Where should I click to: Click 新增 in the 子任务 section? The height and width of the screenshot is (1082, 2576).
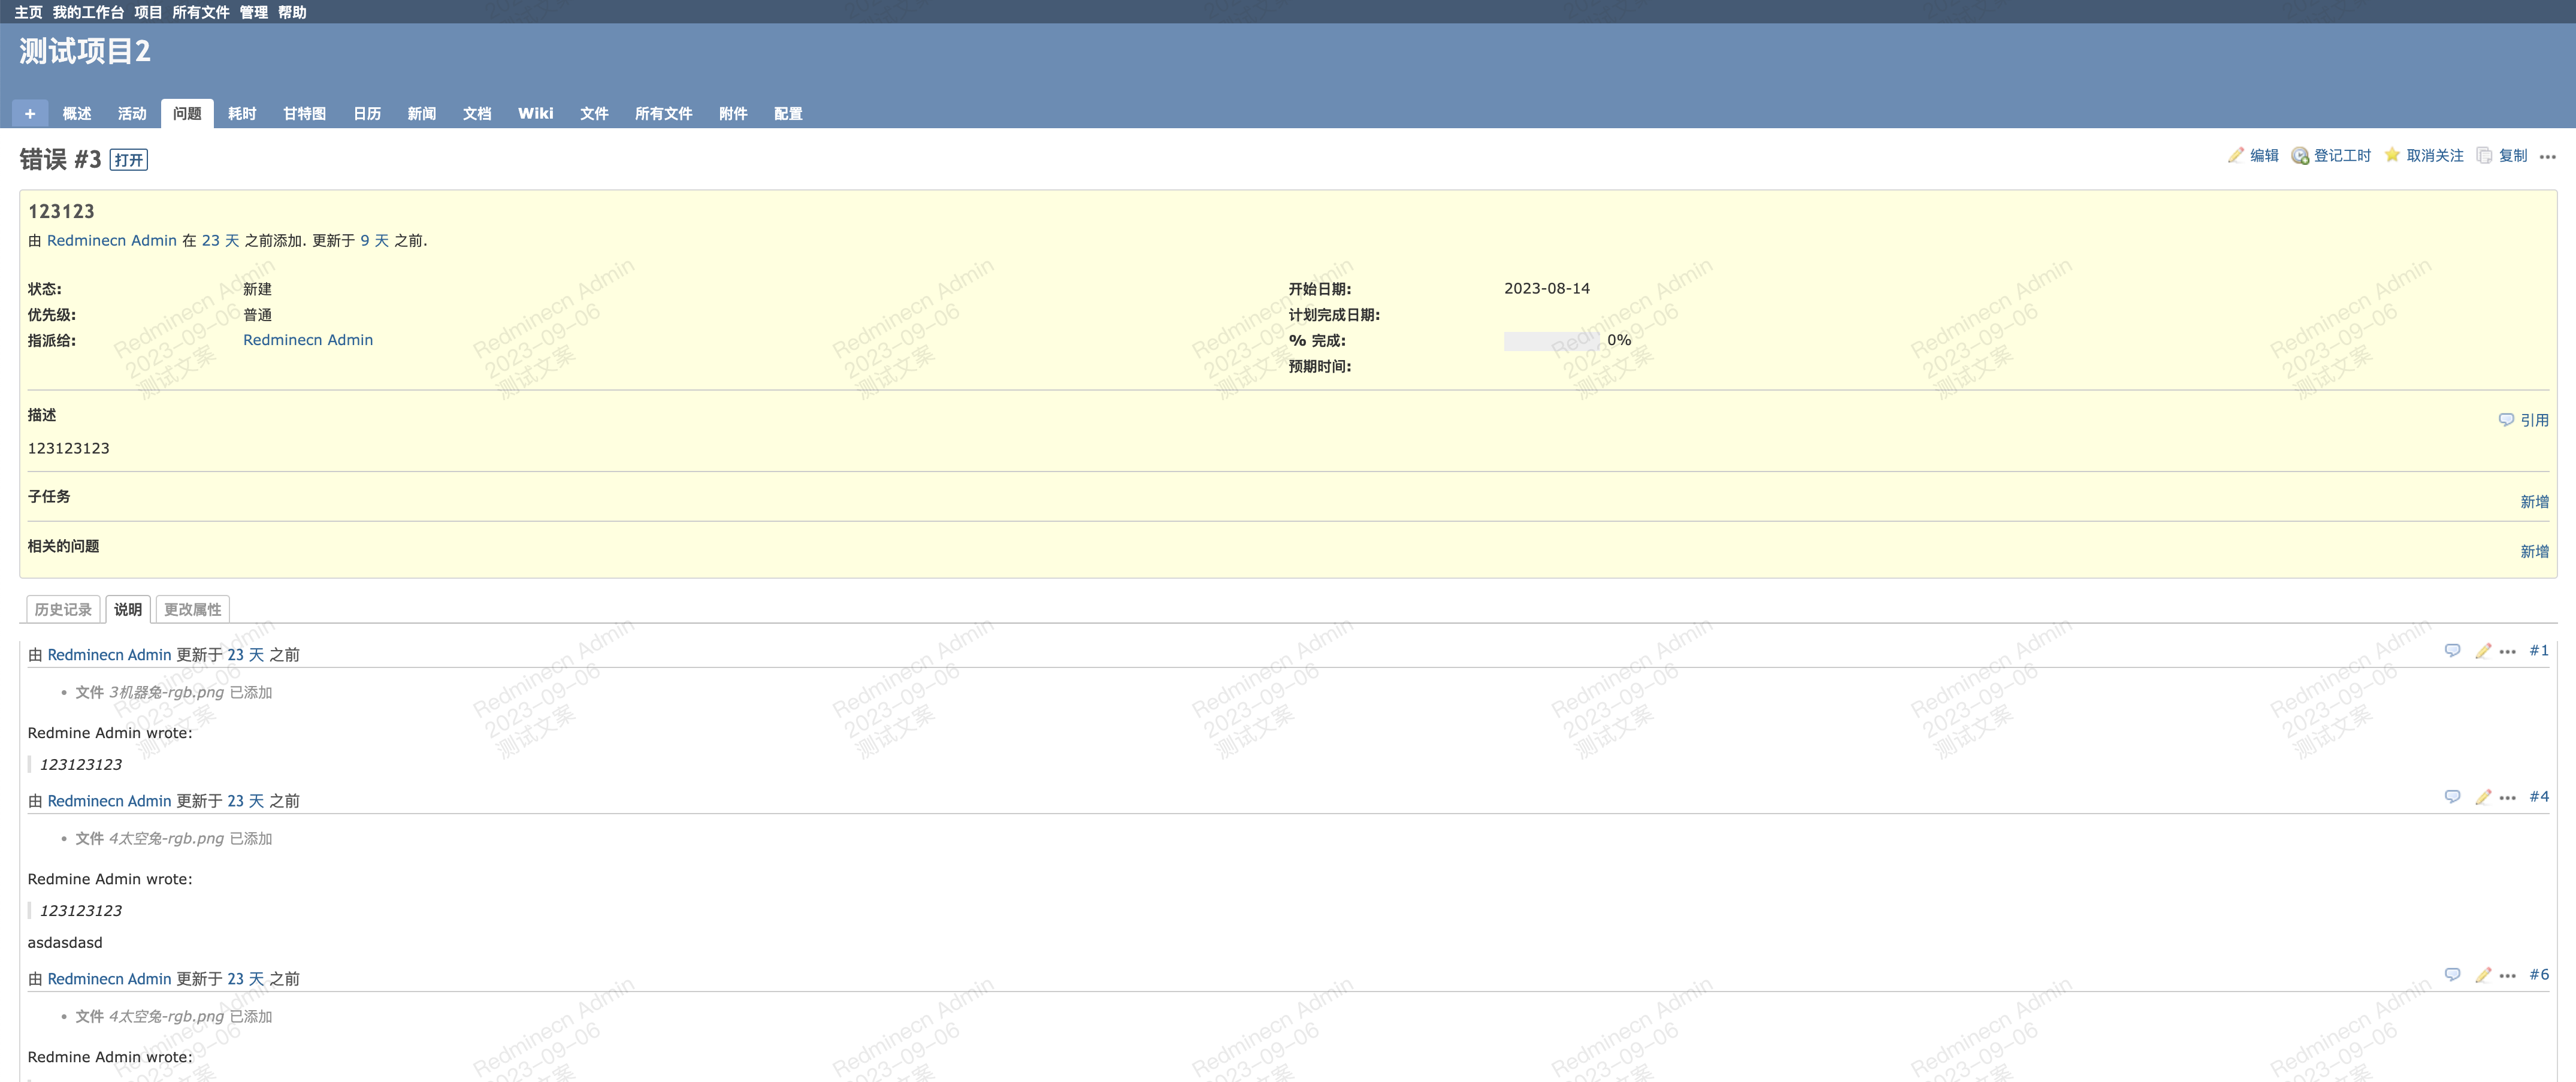pyautogui.click(x=2534, y=502)
